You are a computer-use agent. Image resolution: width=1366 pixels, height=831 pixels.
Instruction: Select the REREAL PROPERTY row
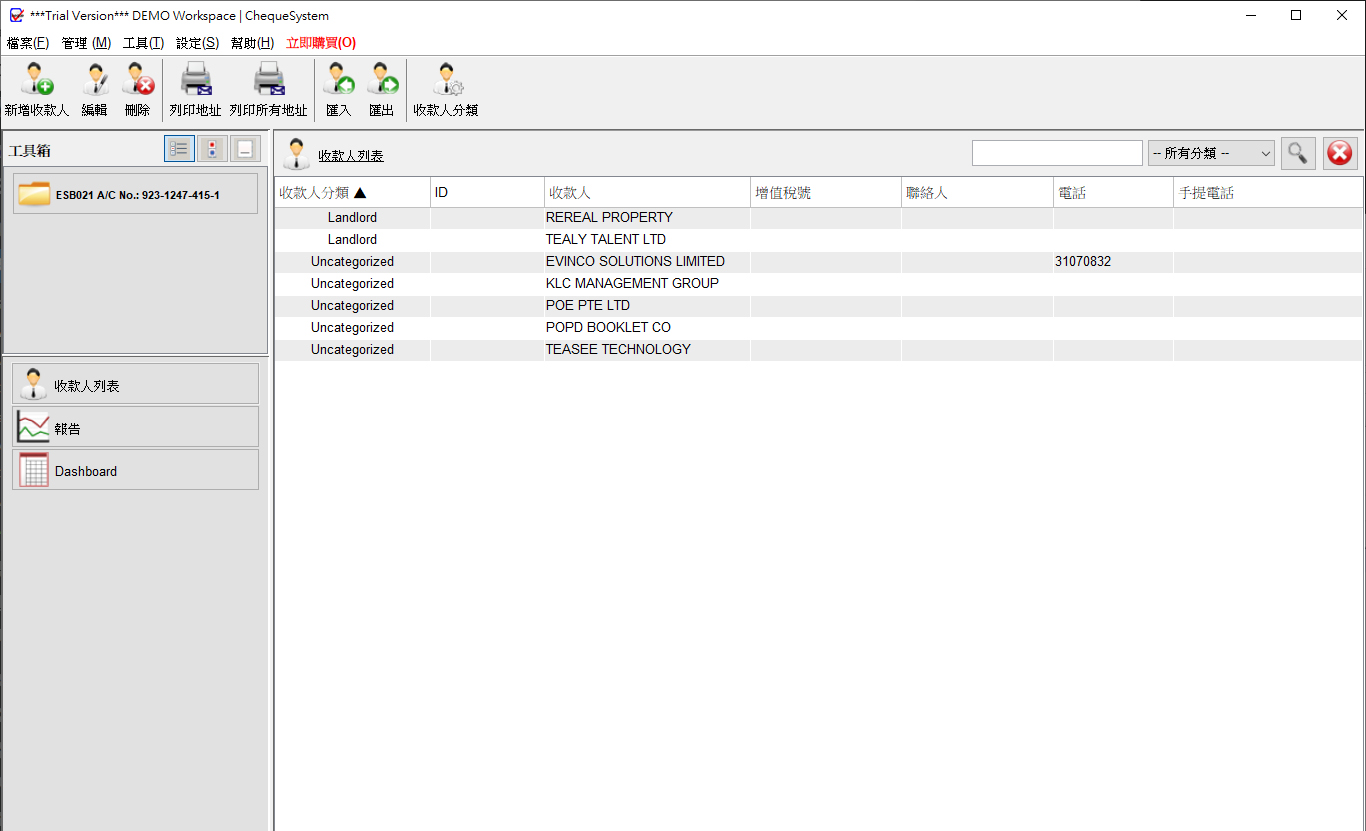819,218
